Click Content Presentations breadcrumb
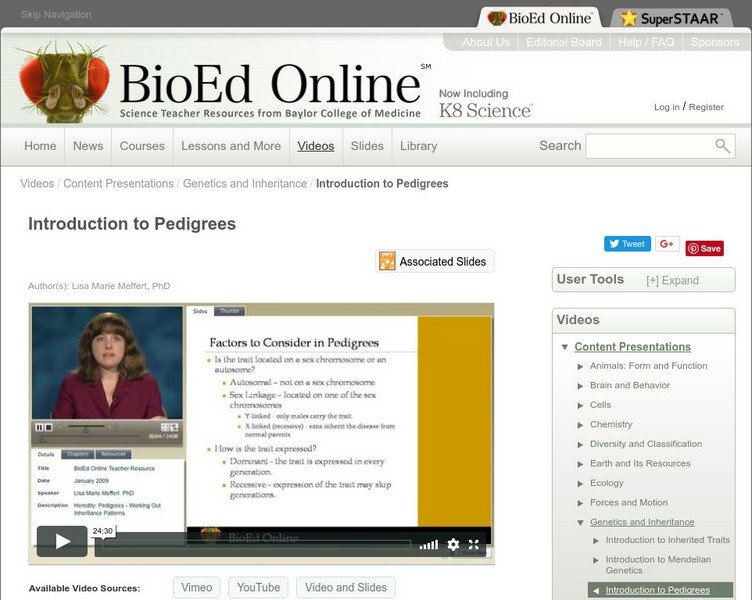The width and height of the screenshot is (752, 600). [118, 183]
